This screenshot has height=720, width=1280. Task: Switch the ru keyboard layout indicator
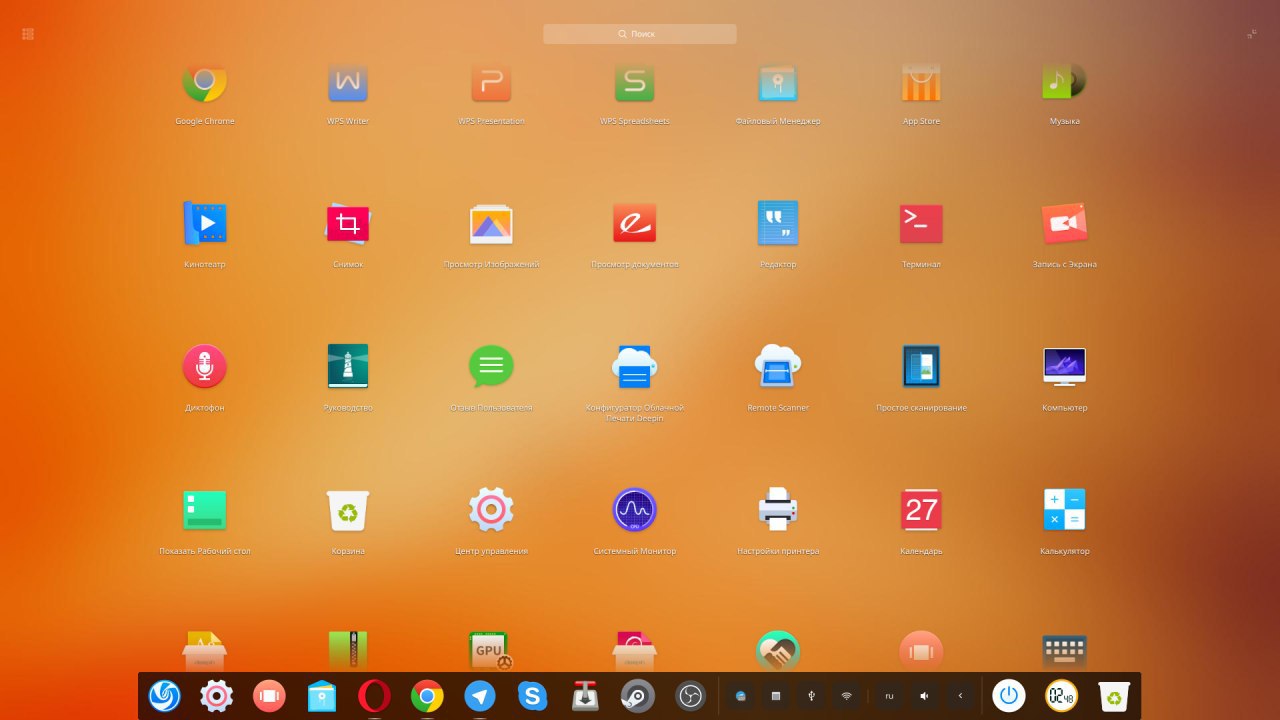[x=889, y=696]
